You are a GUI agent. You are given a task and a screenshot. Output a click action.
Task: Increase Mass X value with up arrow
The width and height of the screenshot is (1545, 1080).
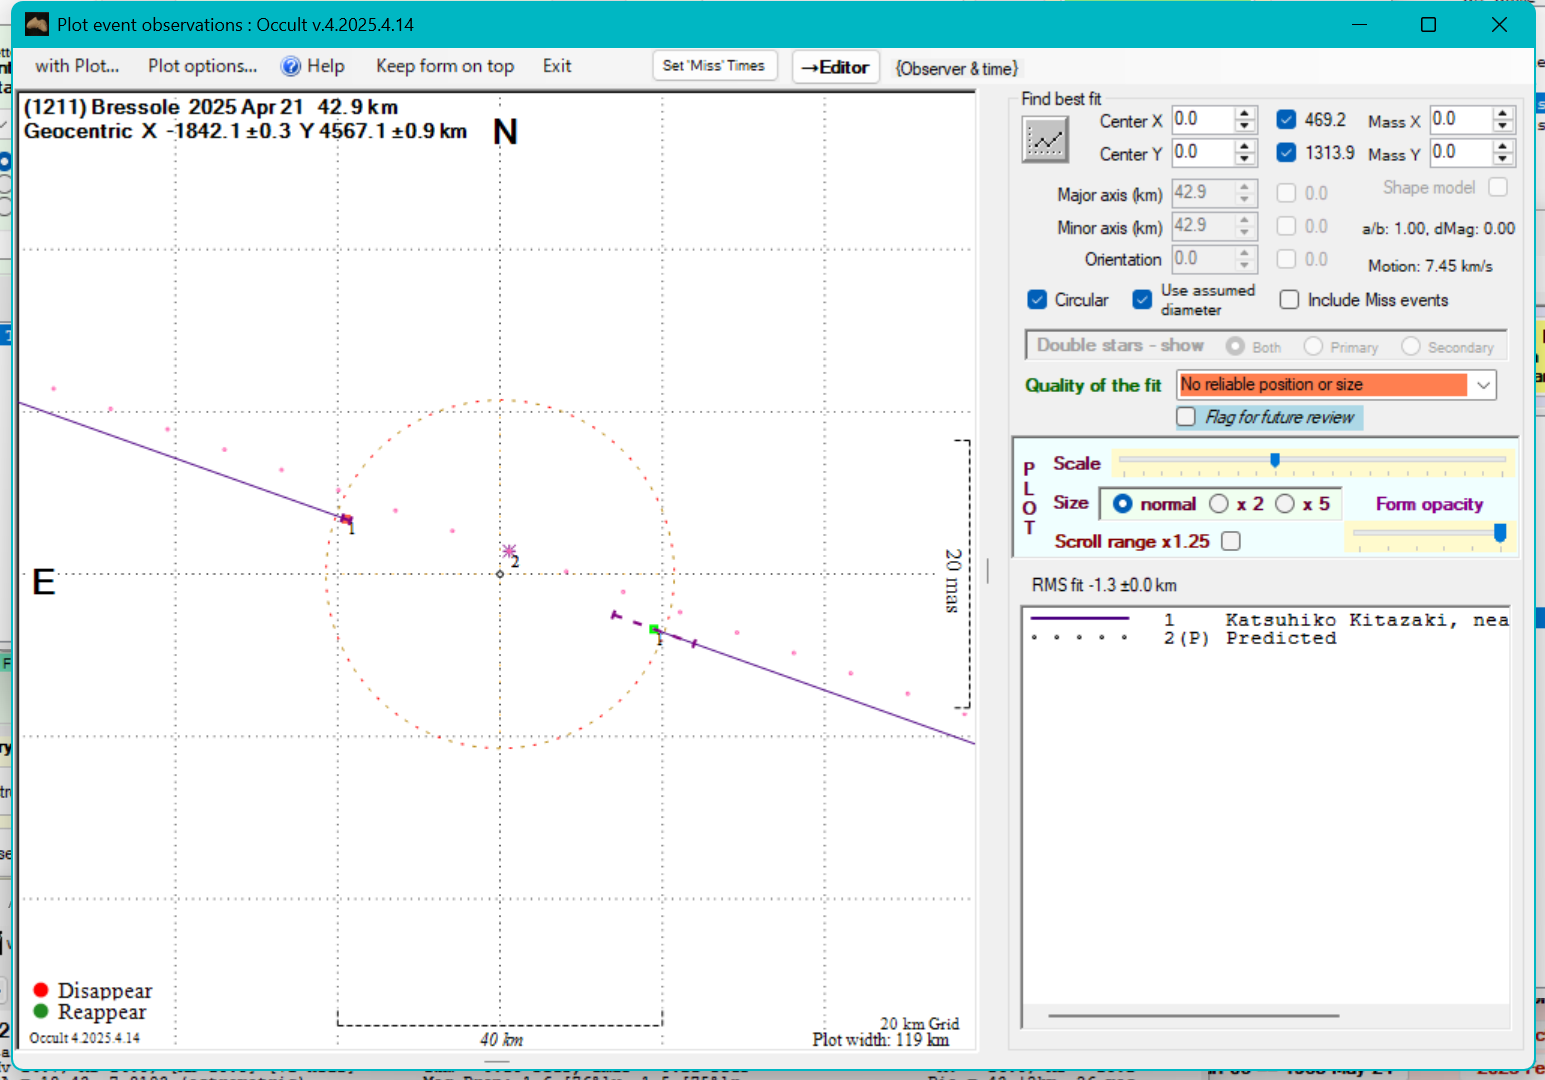tap(1503, 114)
